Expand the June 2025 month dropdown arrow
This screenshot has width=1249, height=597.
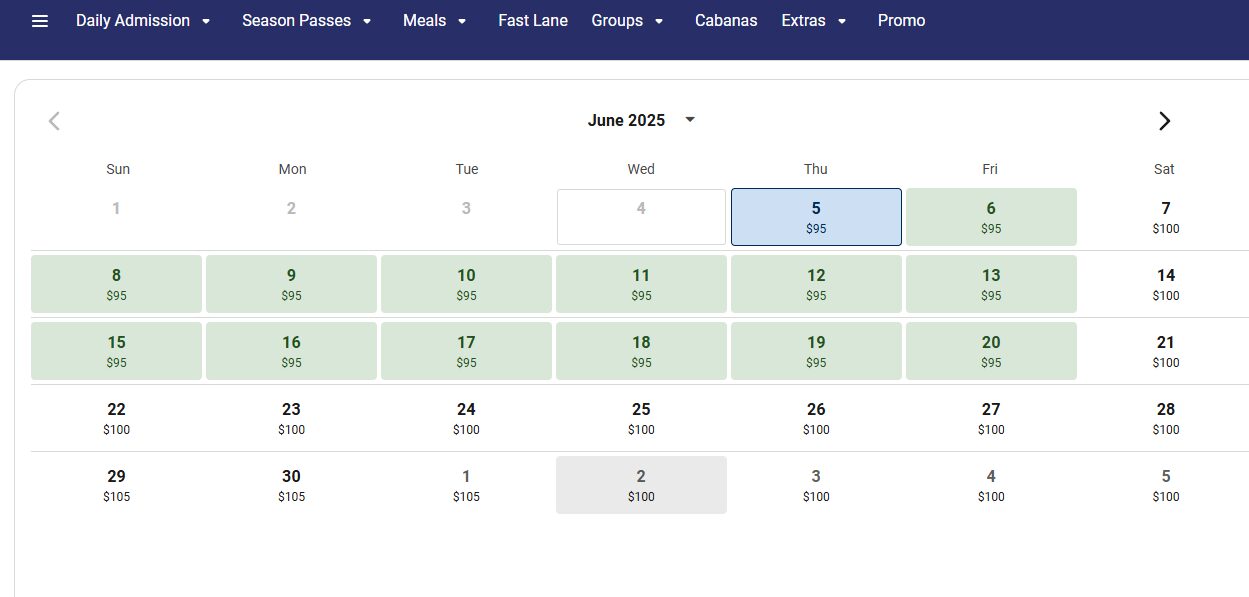(x=689, y=120)
